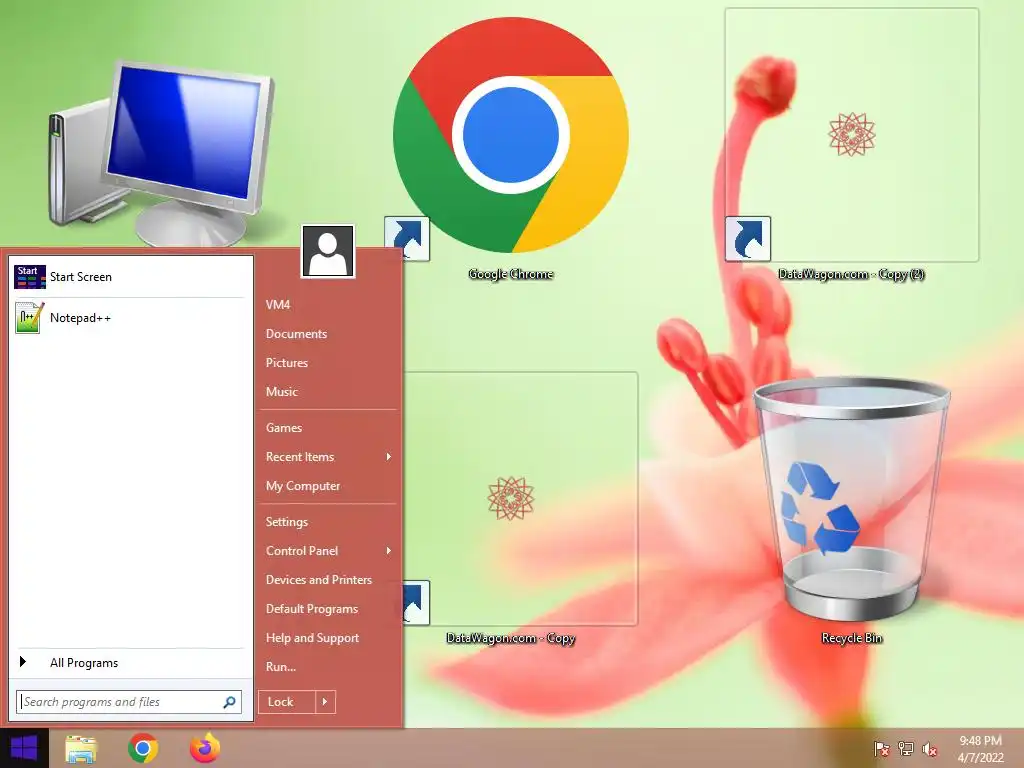Viewport: 1024px width, 768px height.
Task: Click the Notepad++ icon in start menu
Action: (x=29, y=318)
